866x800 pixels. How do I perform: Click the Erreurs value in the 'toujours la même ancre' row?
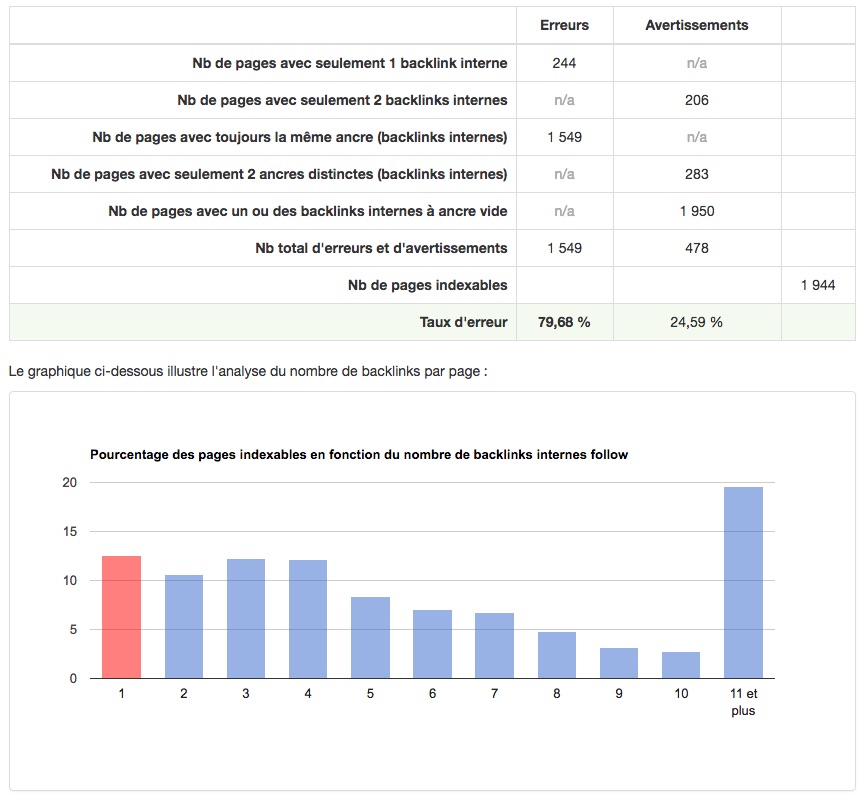(564, 137)
